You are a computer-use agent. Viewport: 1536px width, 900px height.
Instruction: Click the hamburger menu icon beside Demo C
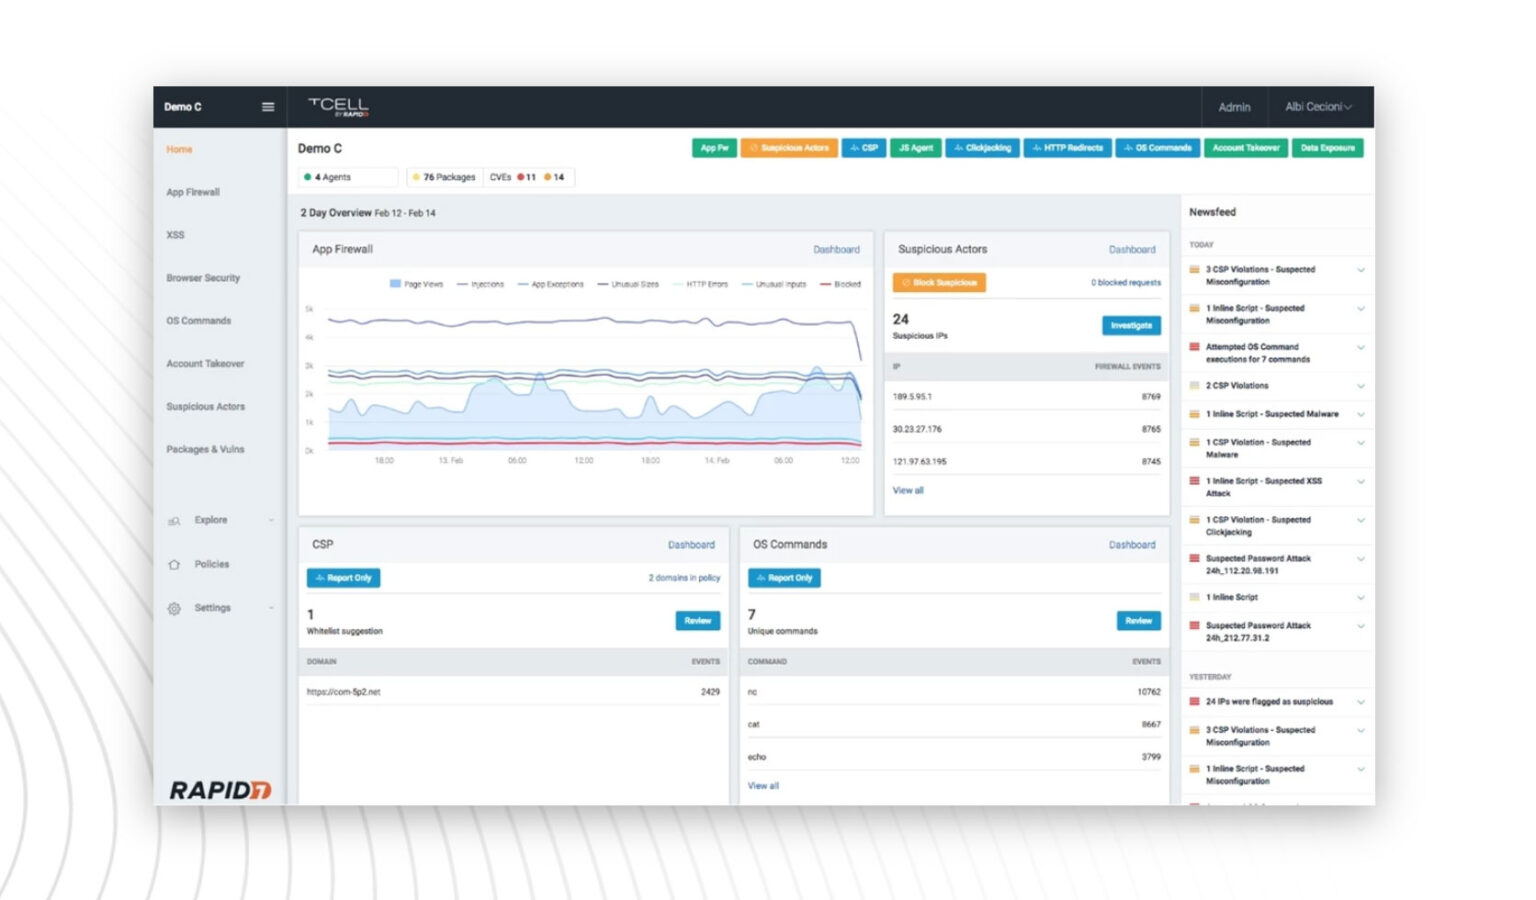(x=268, y=107)
